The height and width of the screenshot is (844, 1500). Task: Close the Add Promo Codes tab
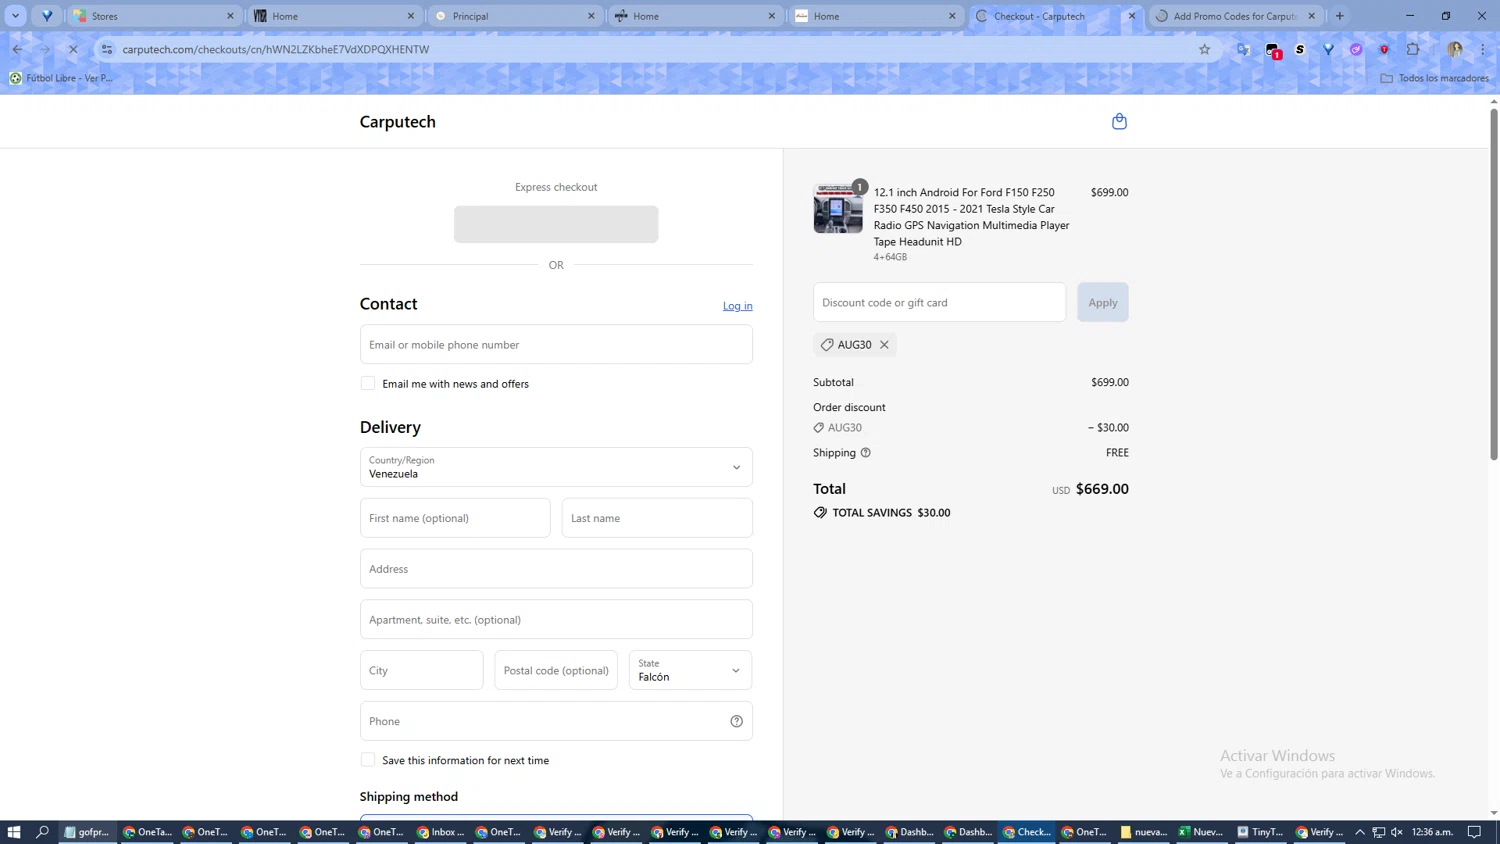[1312, 16]
